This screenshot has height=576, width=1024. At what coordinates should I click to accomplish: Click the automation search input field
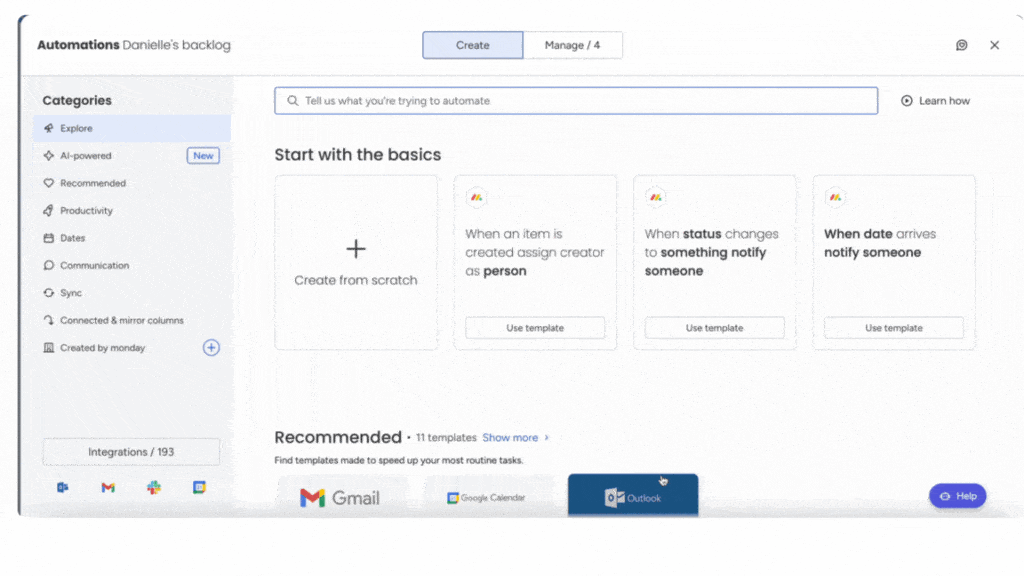coord(576,101)
